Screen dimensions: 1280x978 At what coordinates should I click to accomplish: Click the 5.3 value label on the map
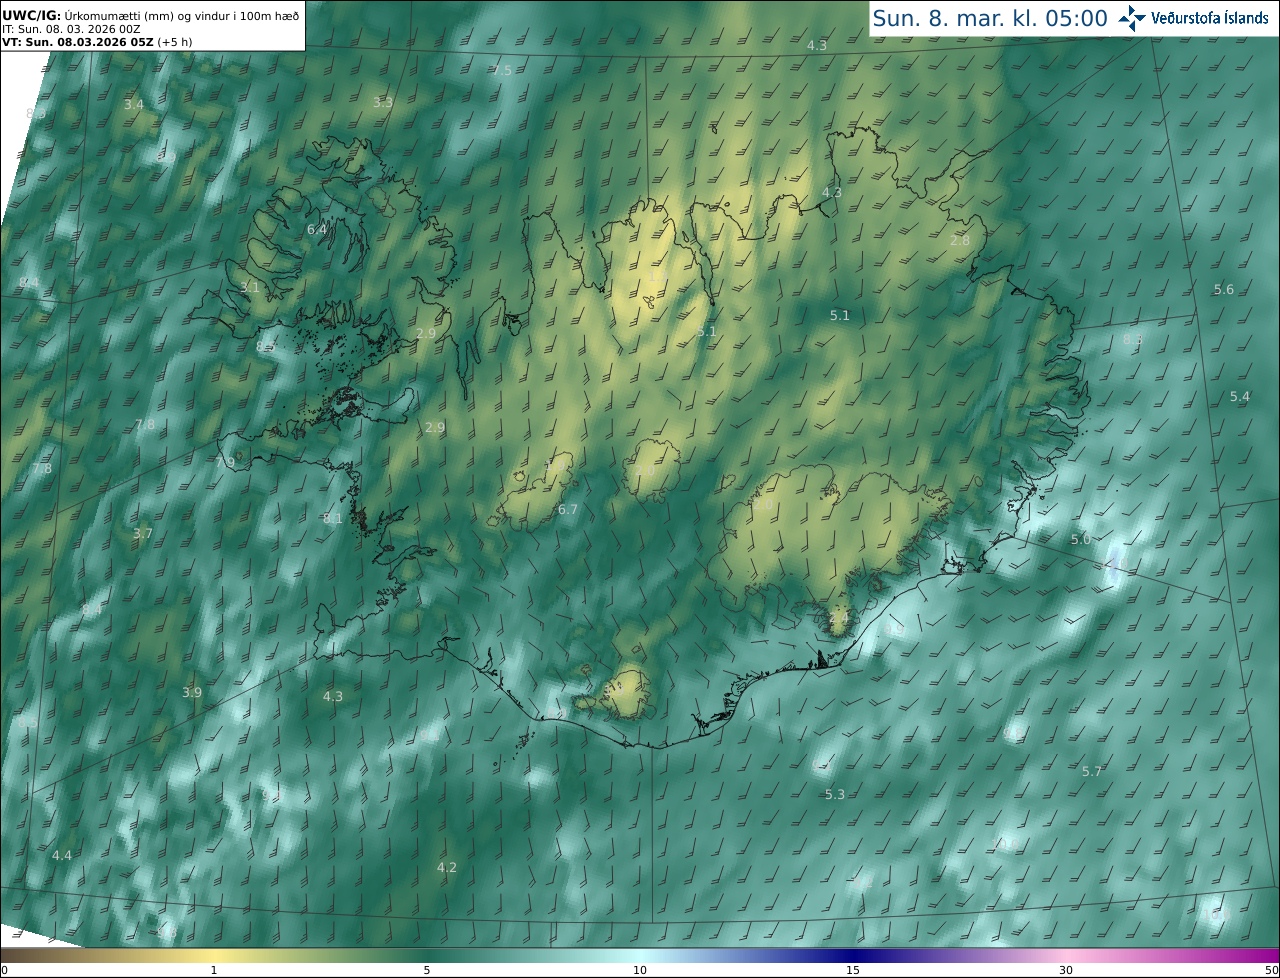pyautogui.click(x=835, y=794)
